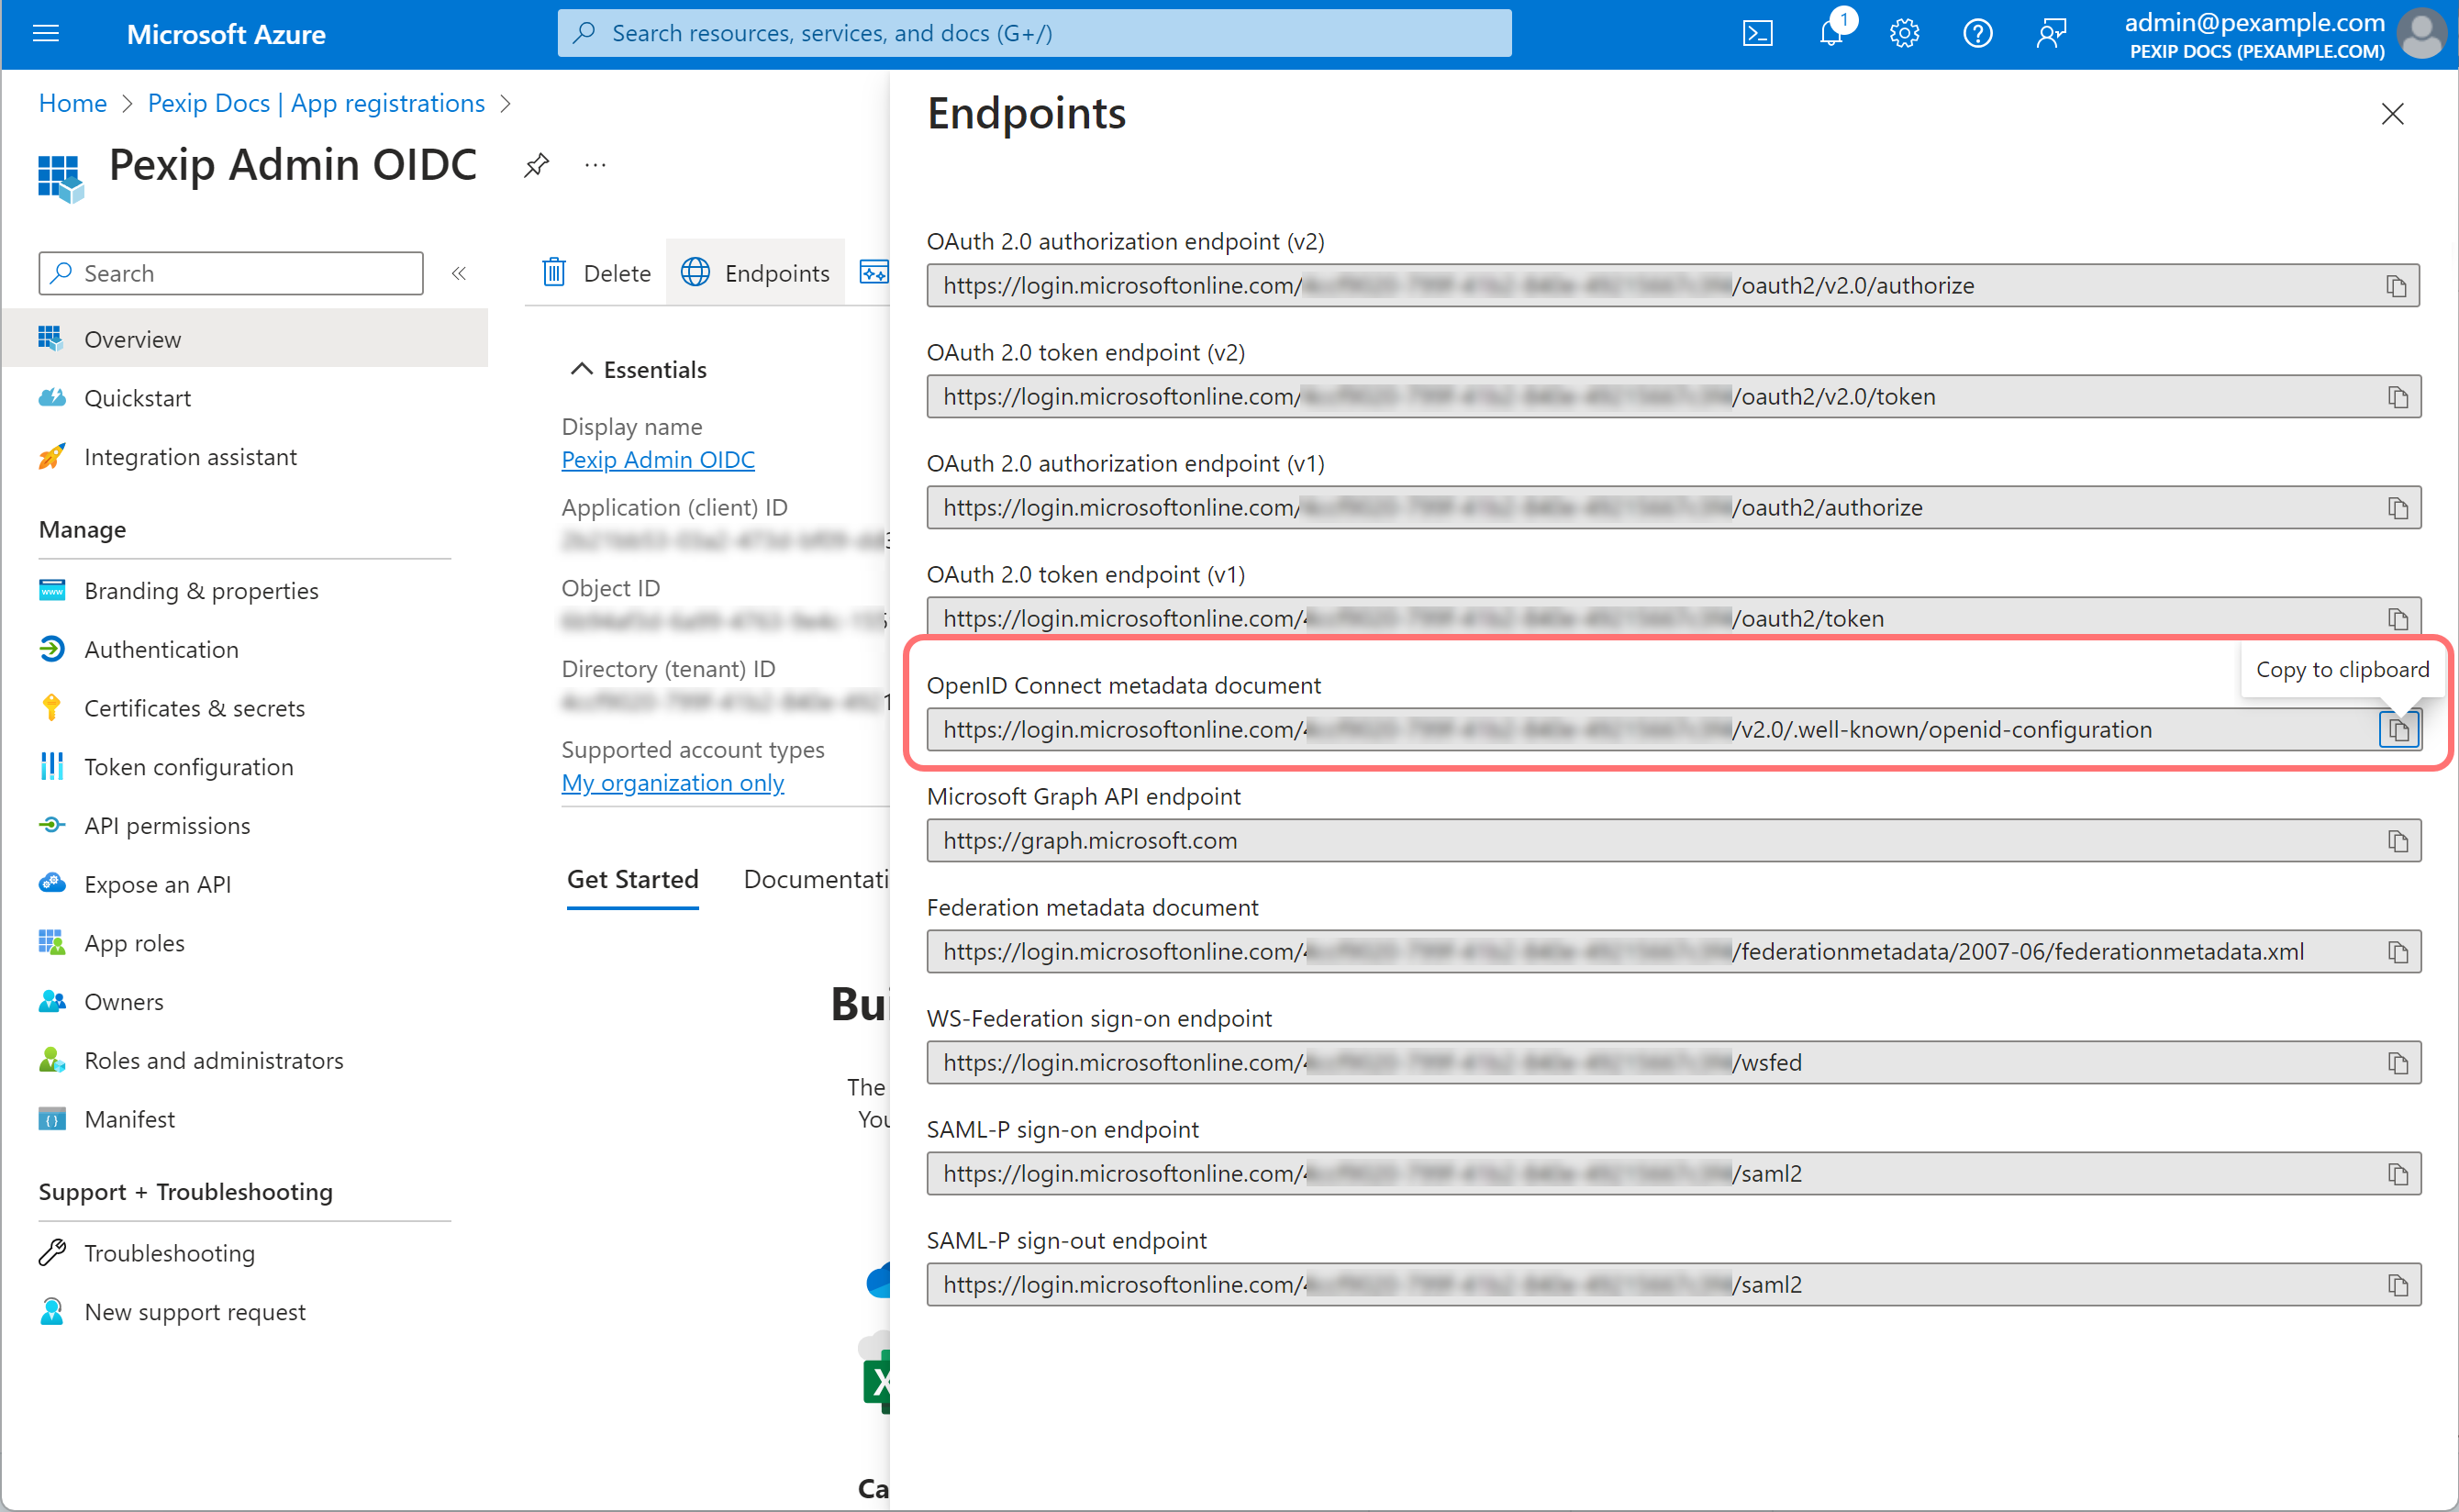Click the My organization only link
The image size is (2459, 1512).
tap(672, 783)
